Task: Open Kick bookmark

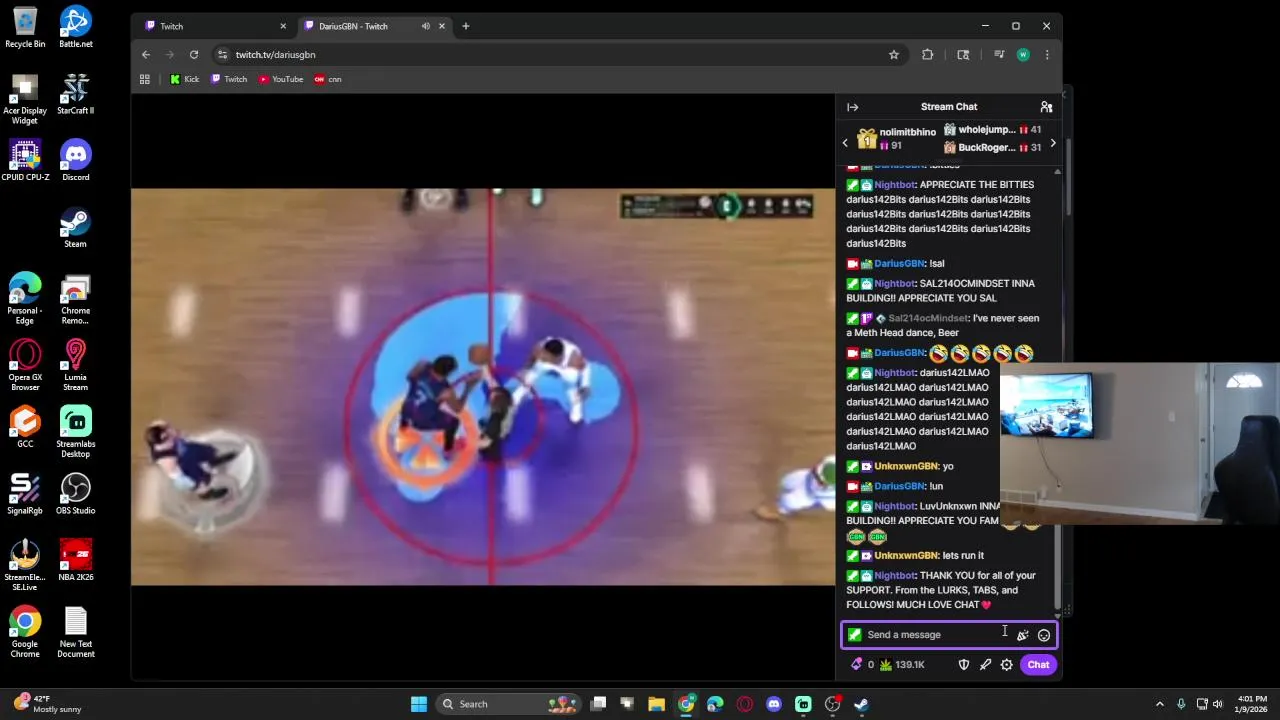Action: click(x=185, y=79)
